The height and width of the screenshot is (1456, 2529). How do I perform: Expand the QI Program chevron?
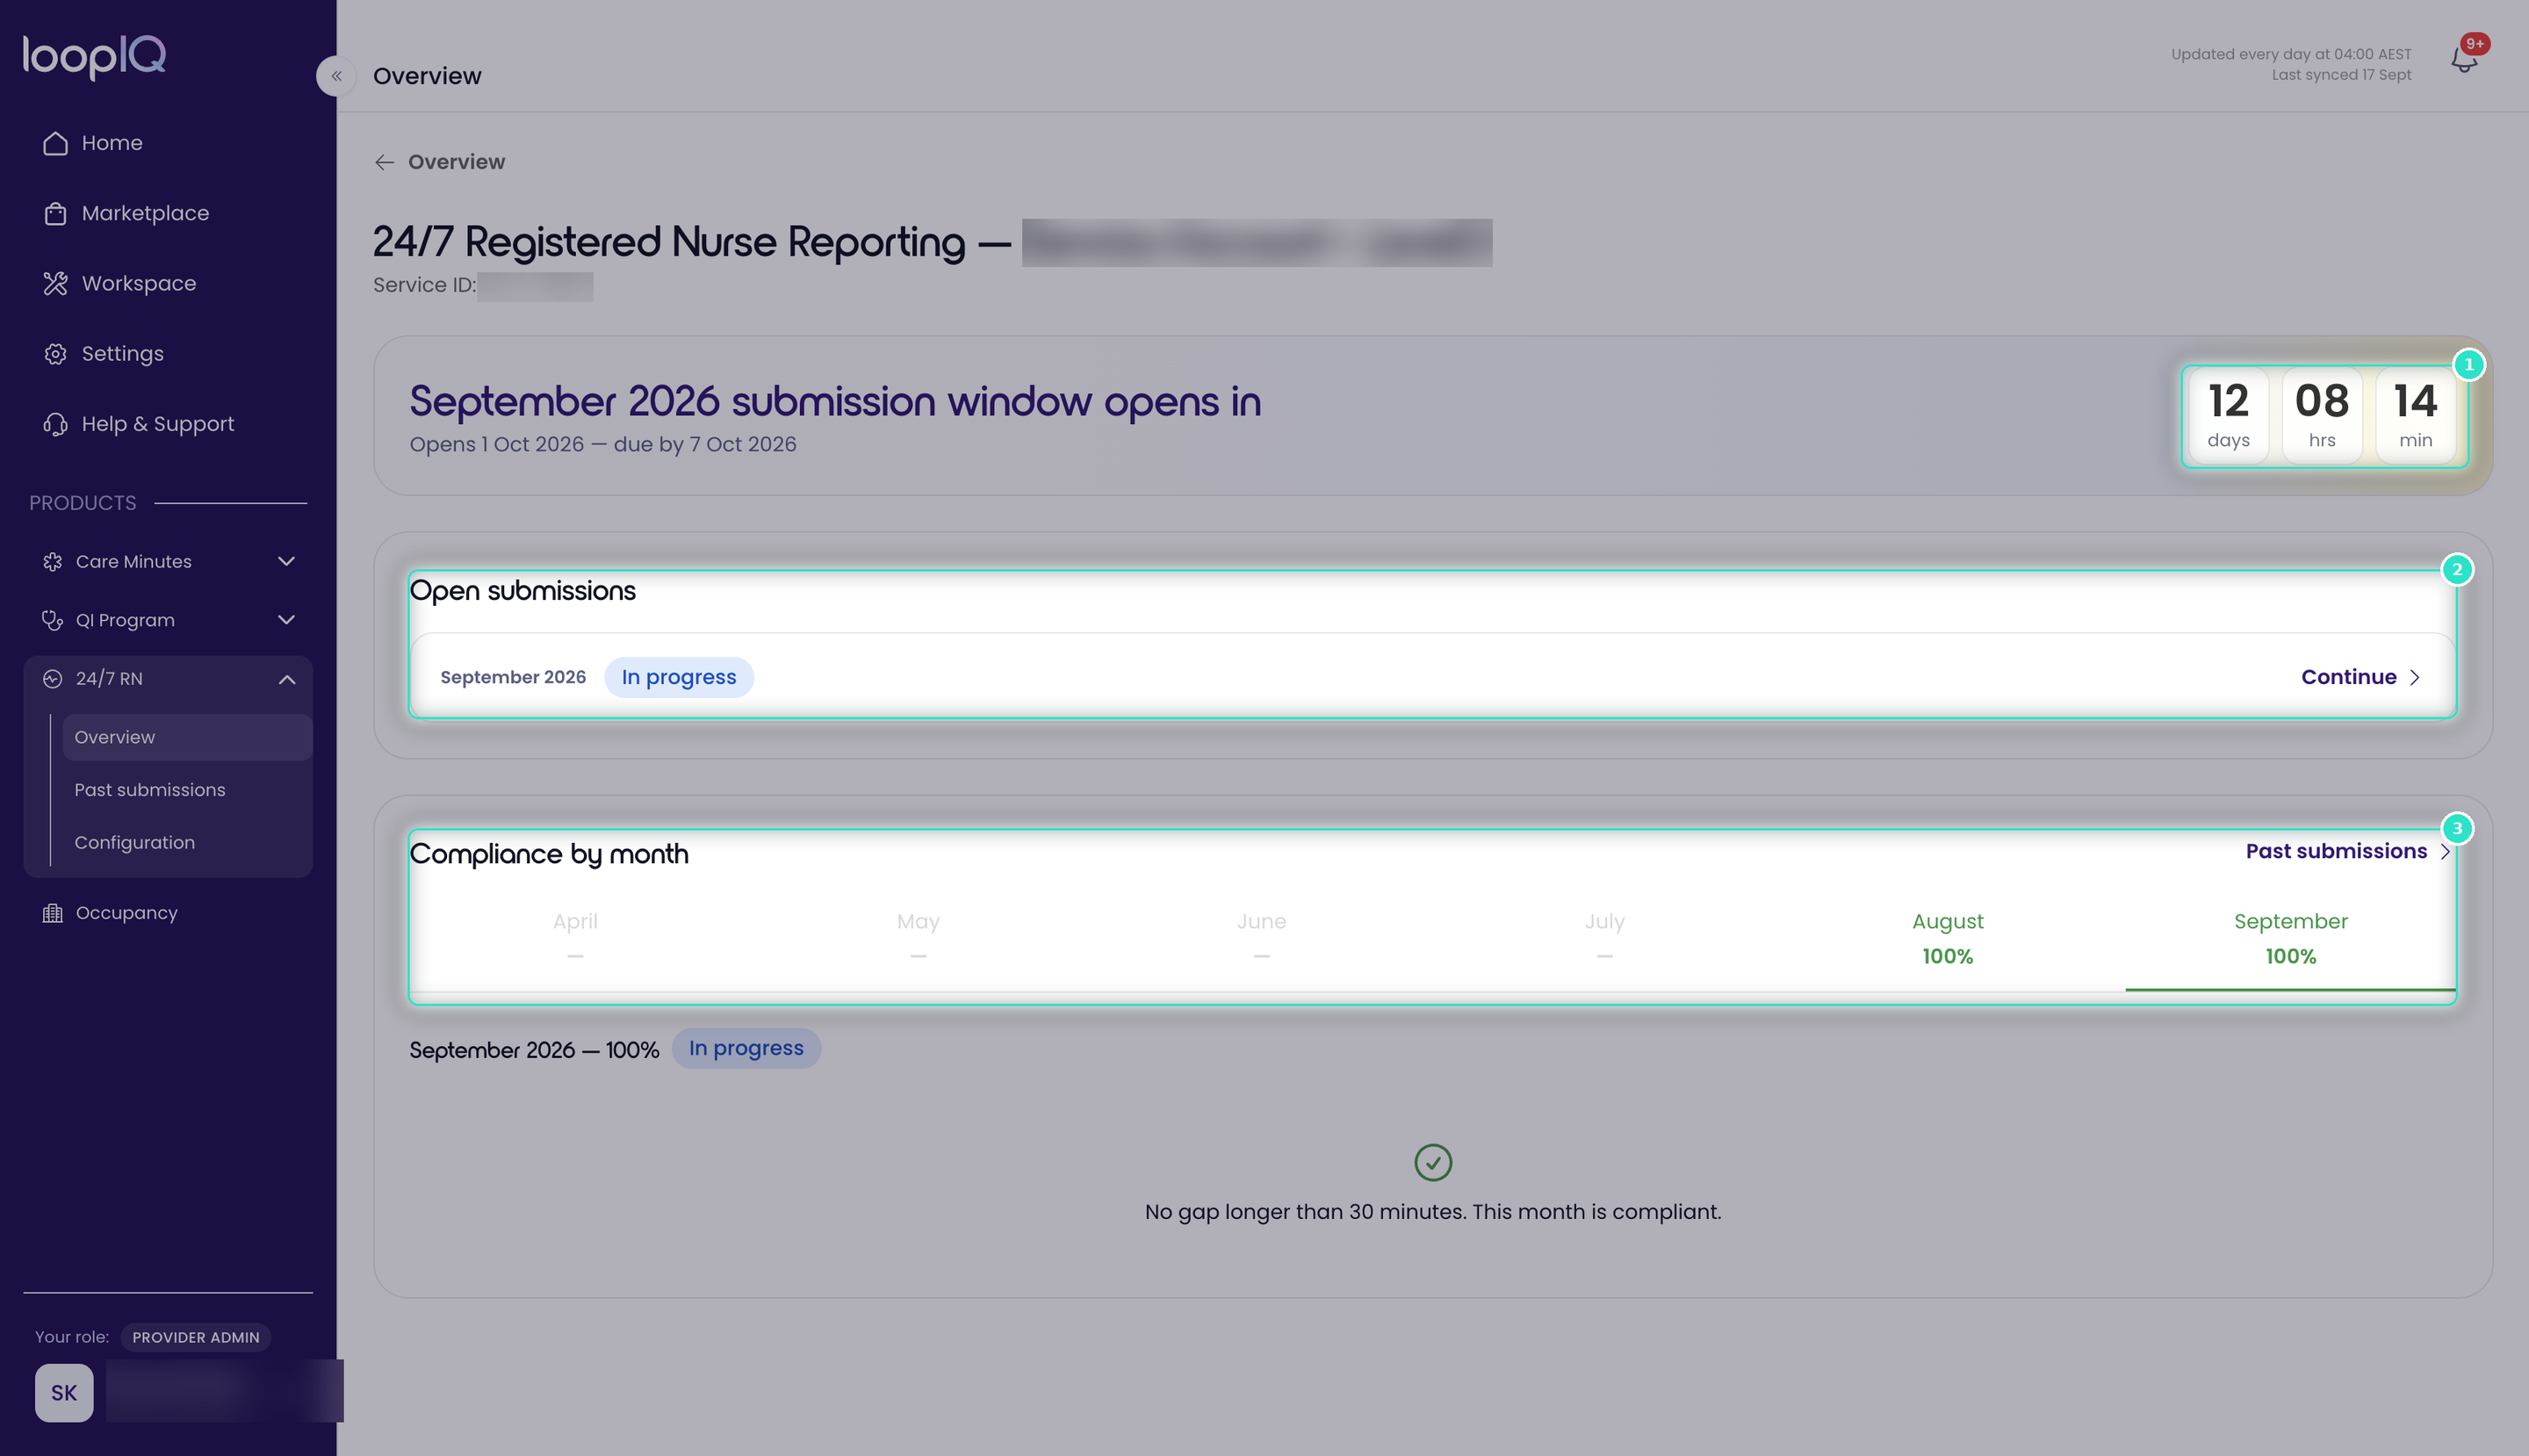point(286,620)
